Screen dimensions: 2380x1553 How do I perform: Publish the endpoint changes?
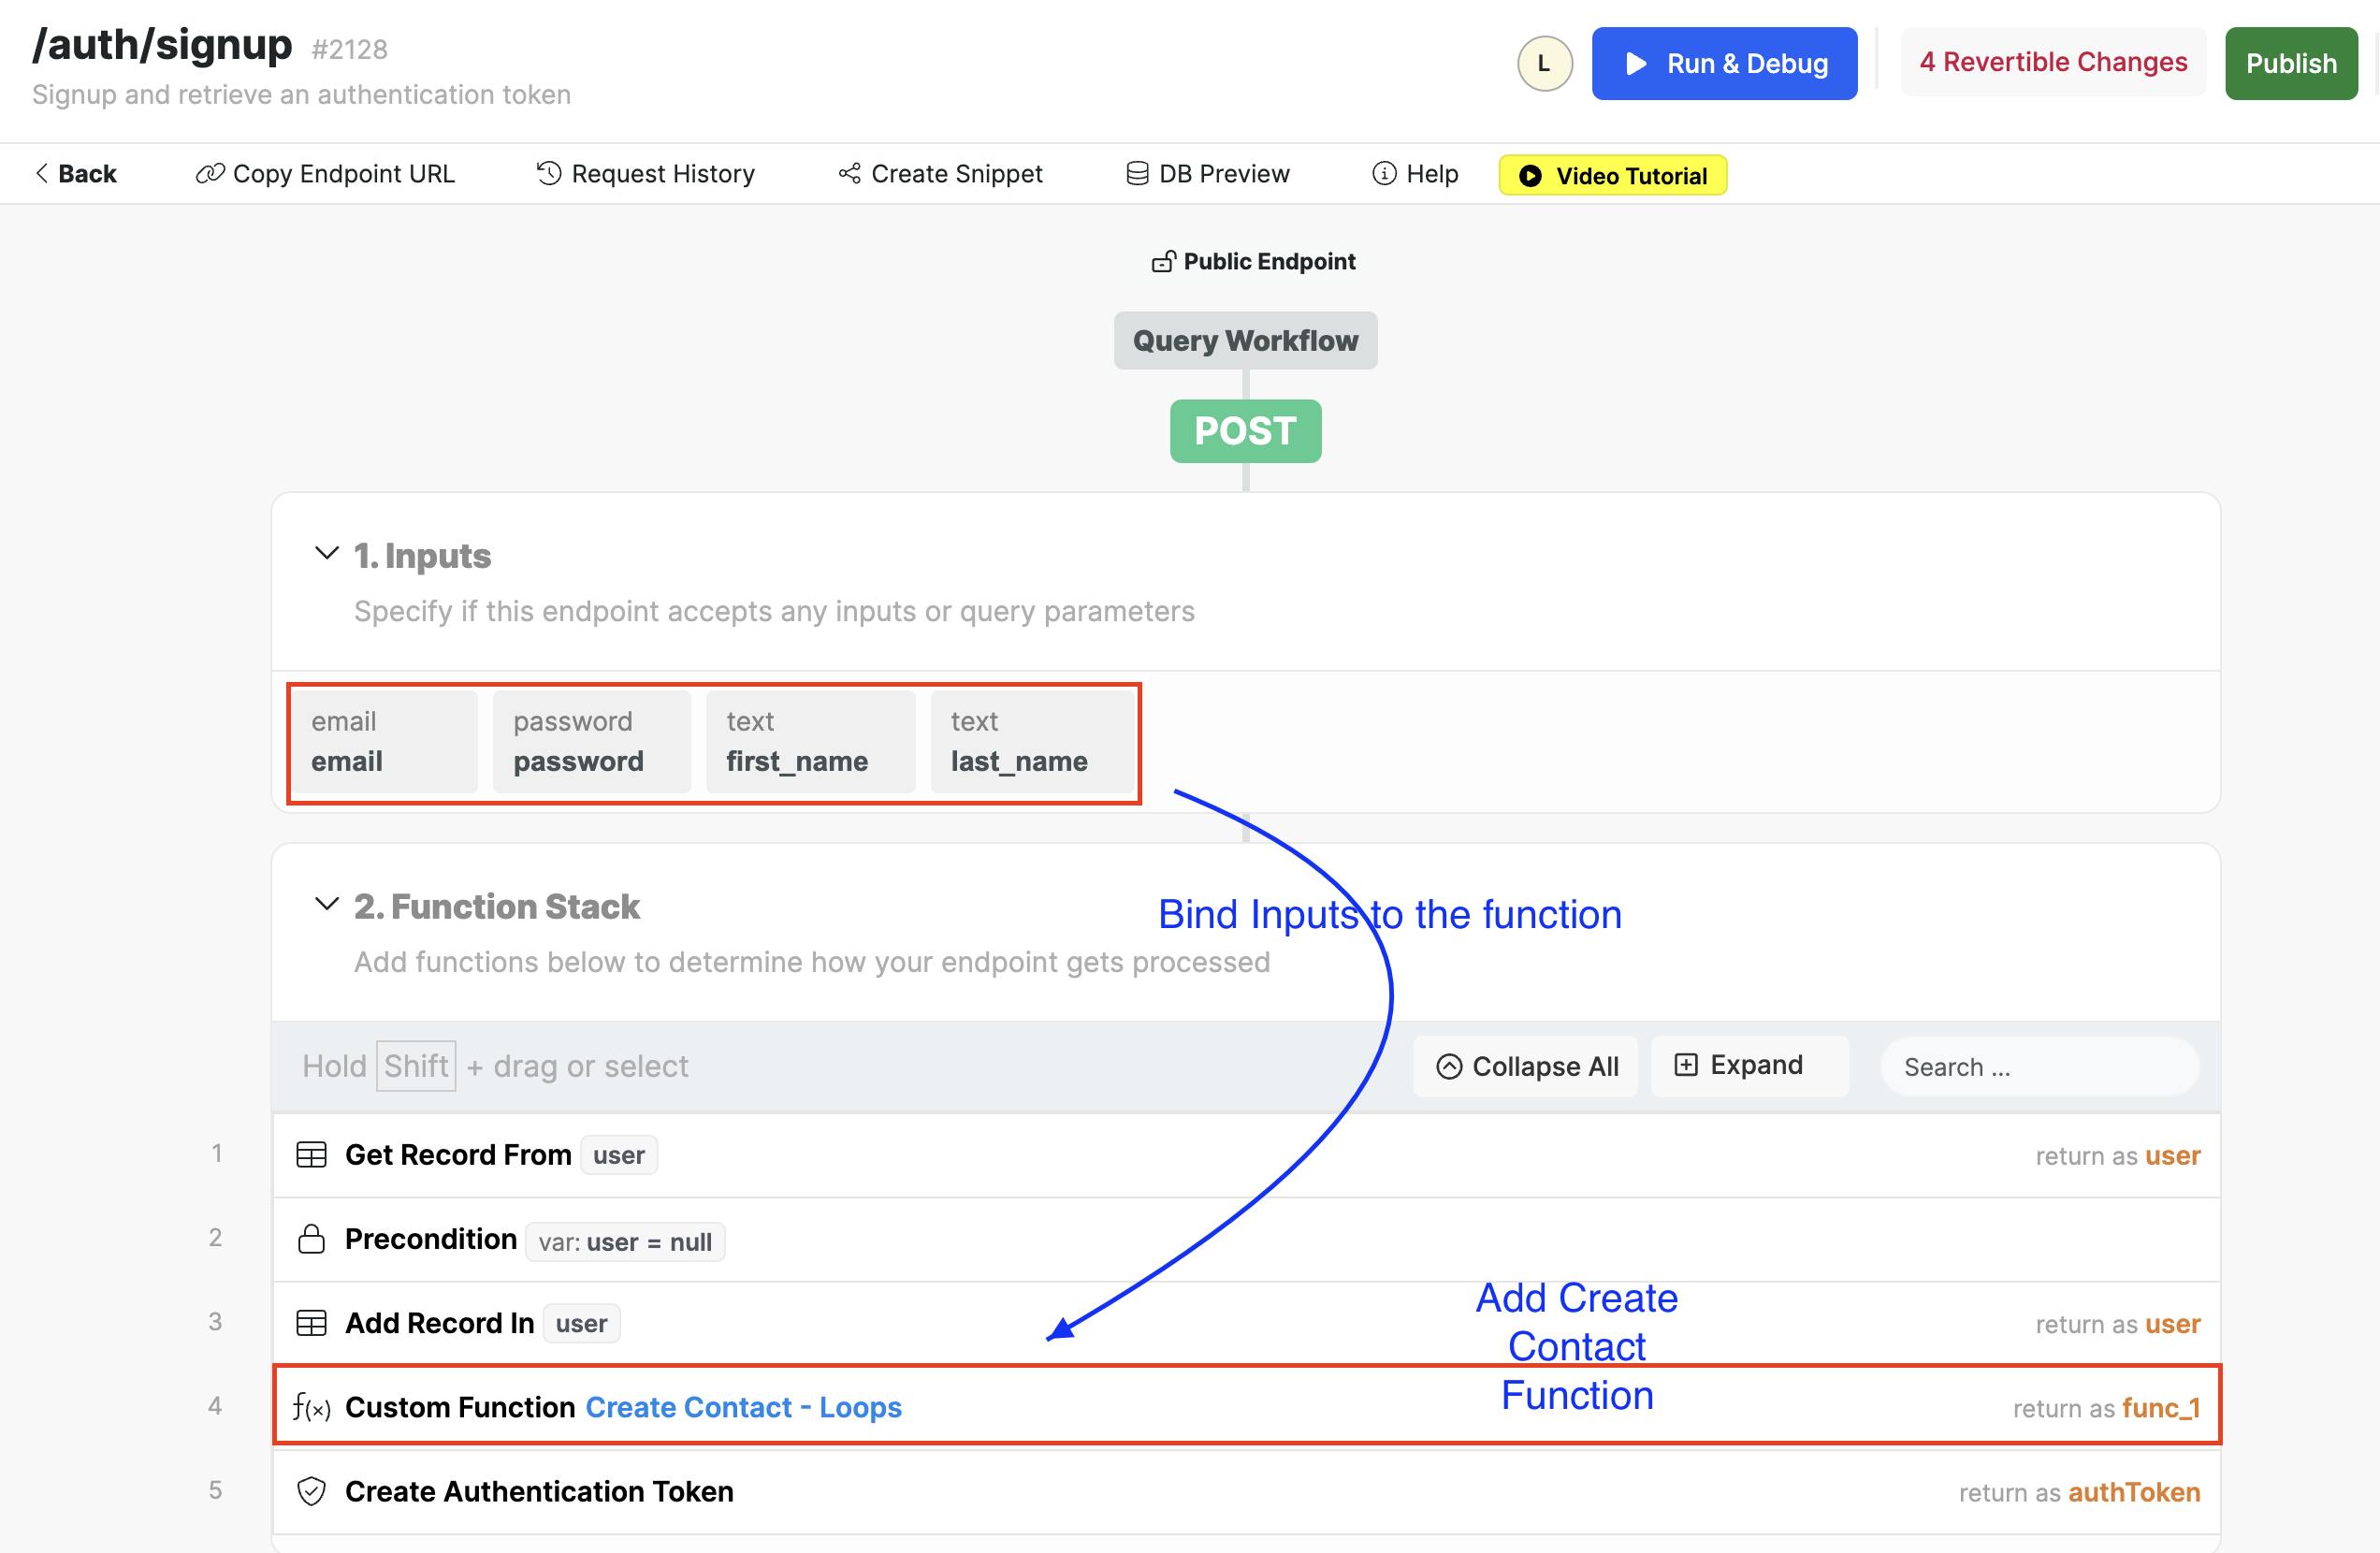(2290, 64)
